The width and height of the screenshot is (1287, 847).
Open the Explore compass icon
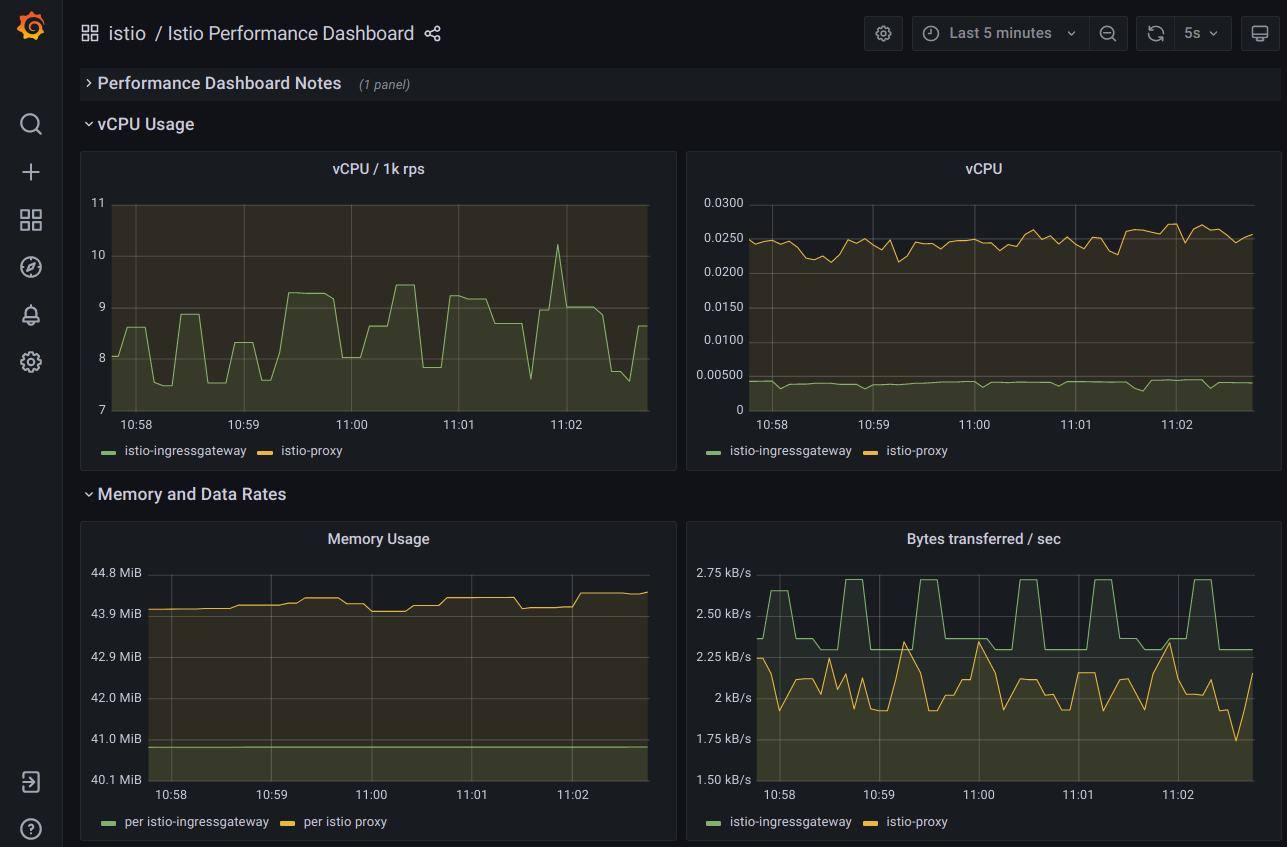click(x=31, y=267)
